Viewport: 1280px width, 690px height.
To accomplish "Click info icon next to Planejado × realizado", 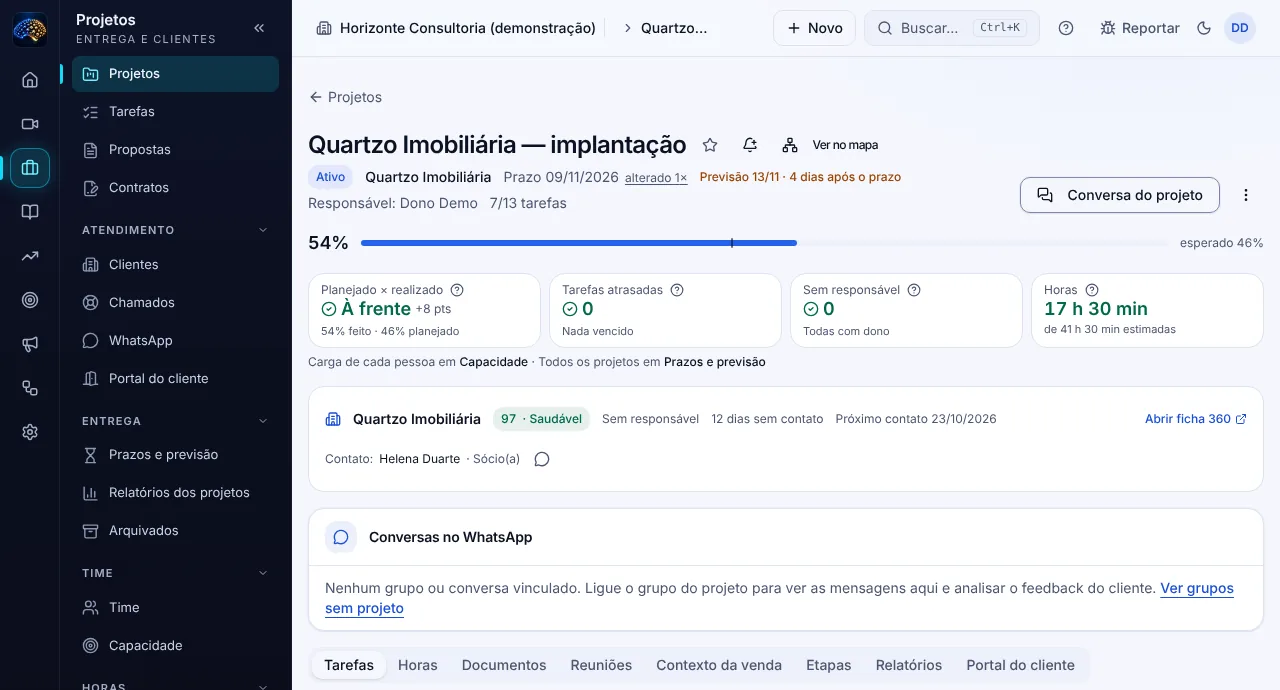I will (x=457, y=290).
